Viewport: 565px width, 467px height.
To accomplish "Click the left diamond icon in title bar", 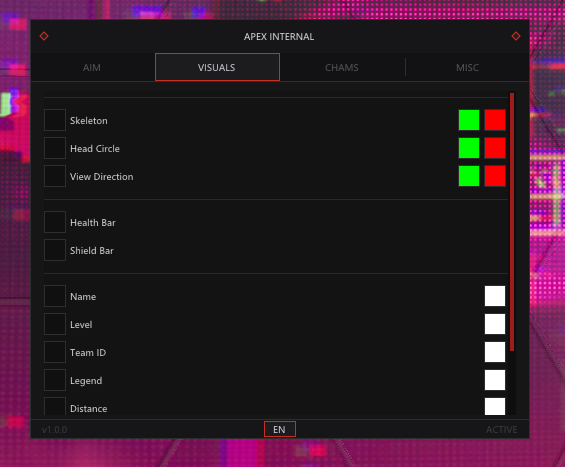I will pyautogui.click(x=44, y=36).
